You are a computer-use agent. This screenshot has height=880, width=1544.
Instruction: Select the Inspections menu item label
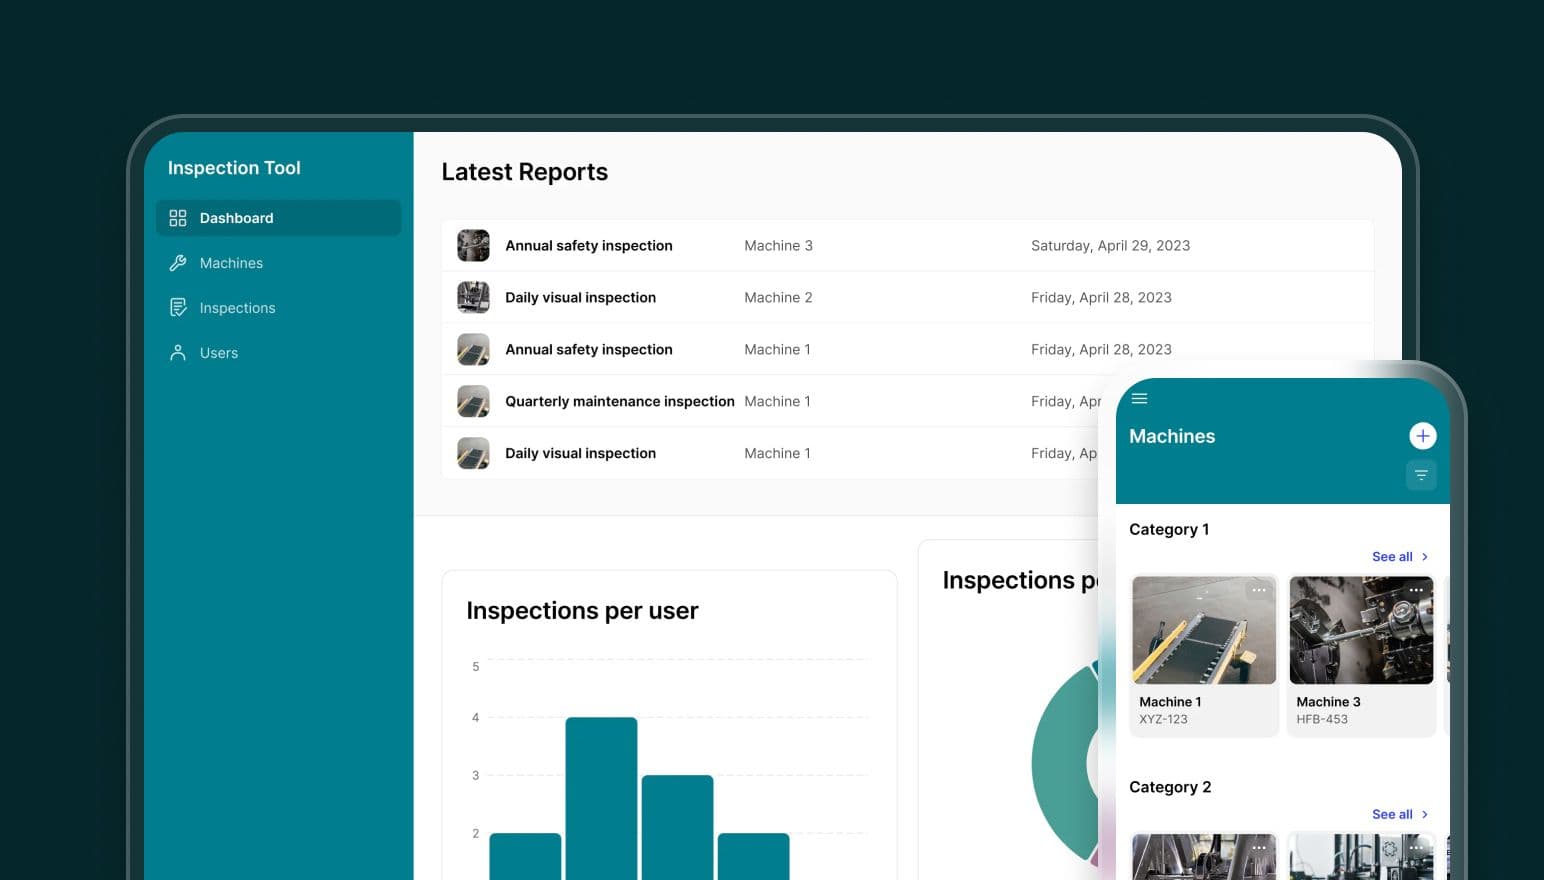[237, 308]
